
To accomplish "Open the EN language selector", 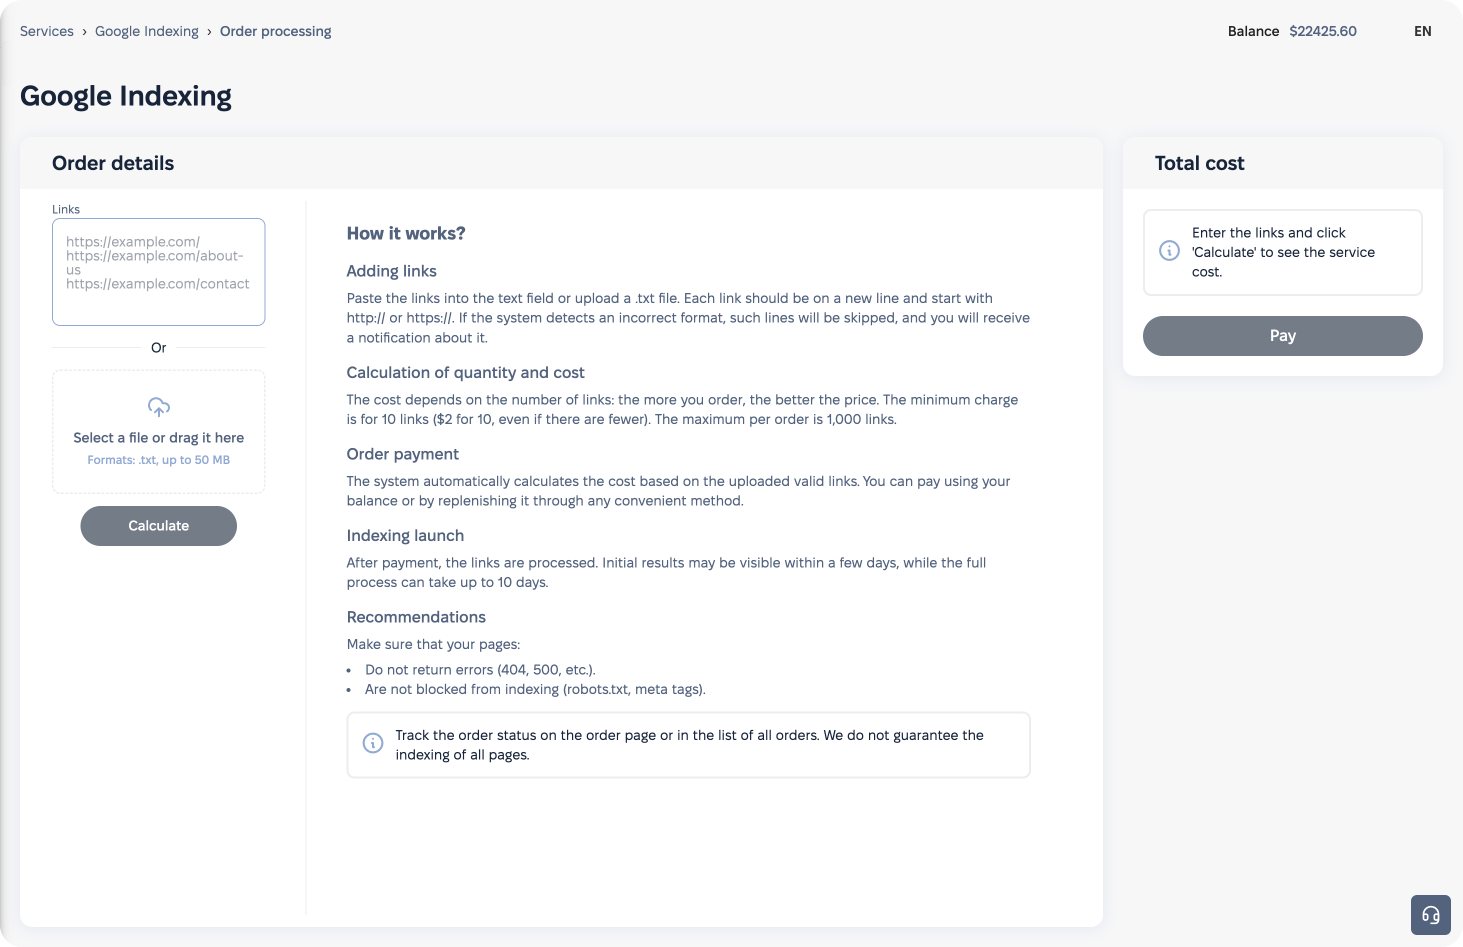I will pos(1422,31).
